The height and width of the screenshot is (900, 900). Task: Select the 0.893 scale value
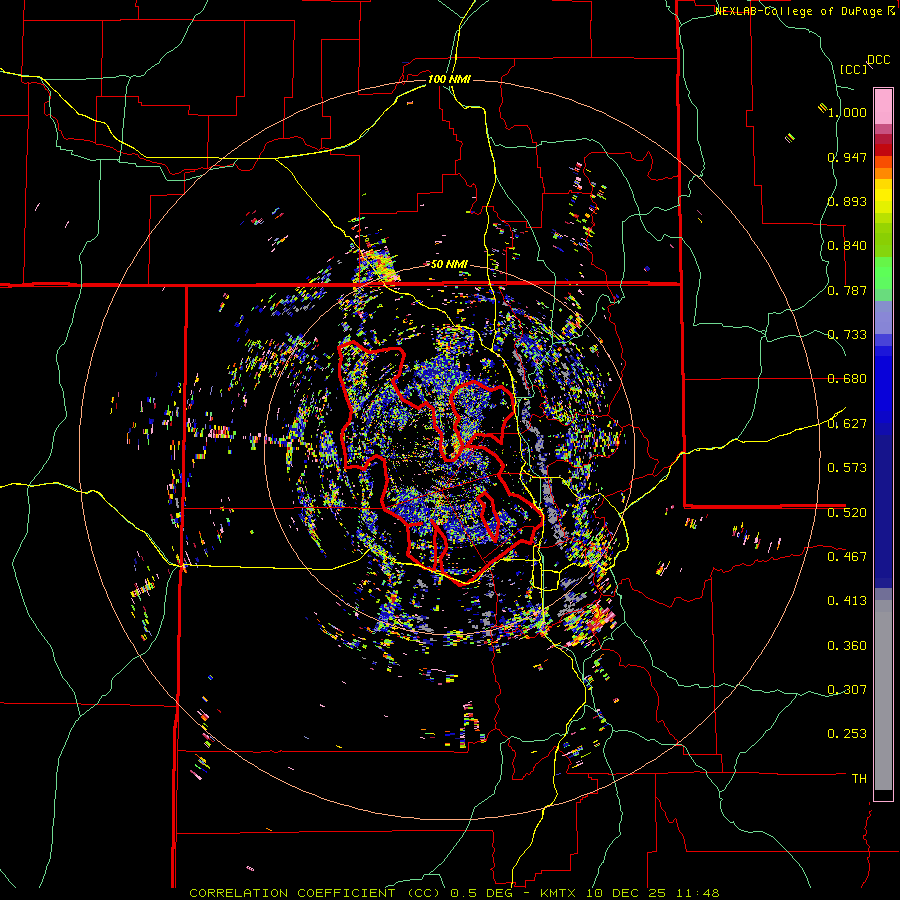[x=847, y=201]
